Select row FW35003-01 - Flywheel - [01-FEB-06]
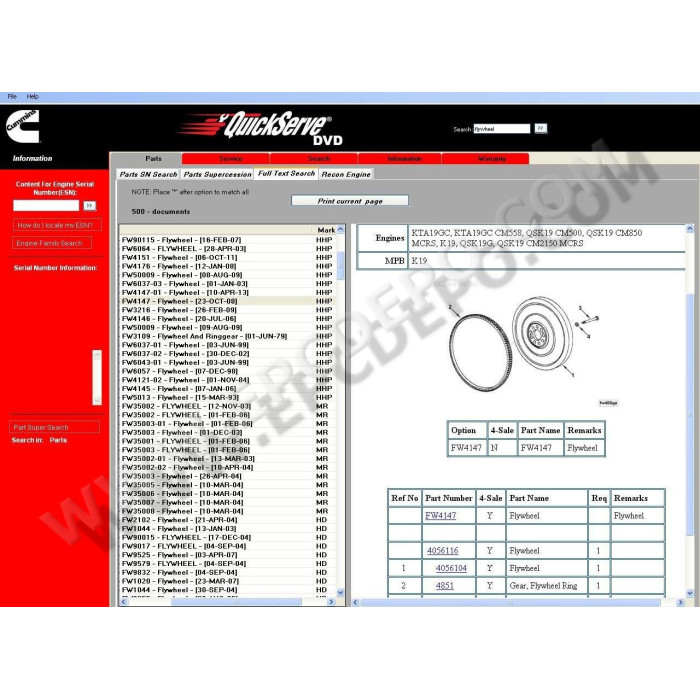The width and height of the screenshot is (700, 700). tap(228, 424)
